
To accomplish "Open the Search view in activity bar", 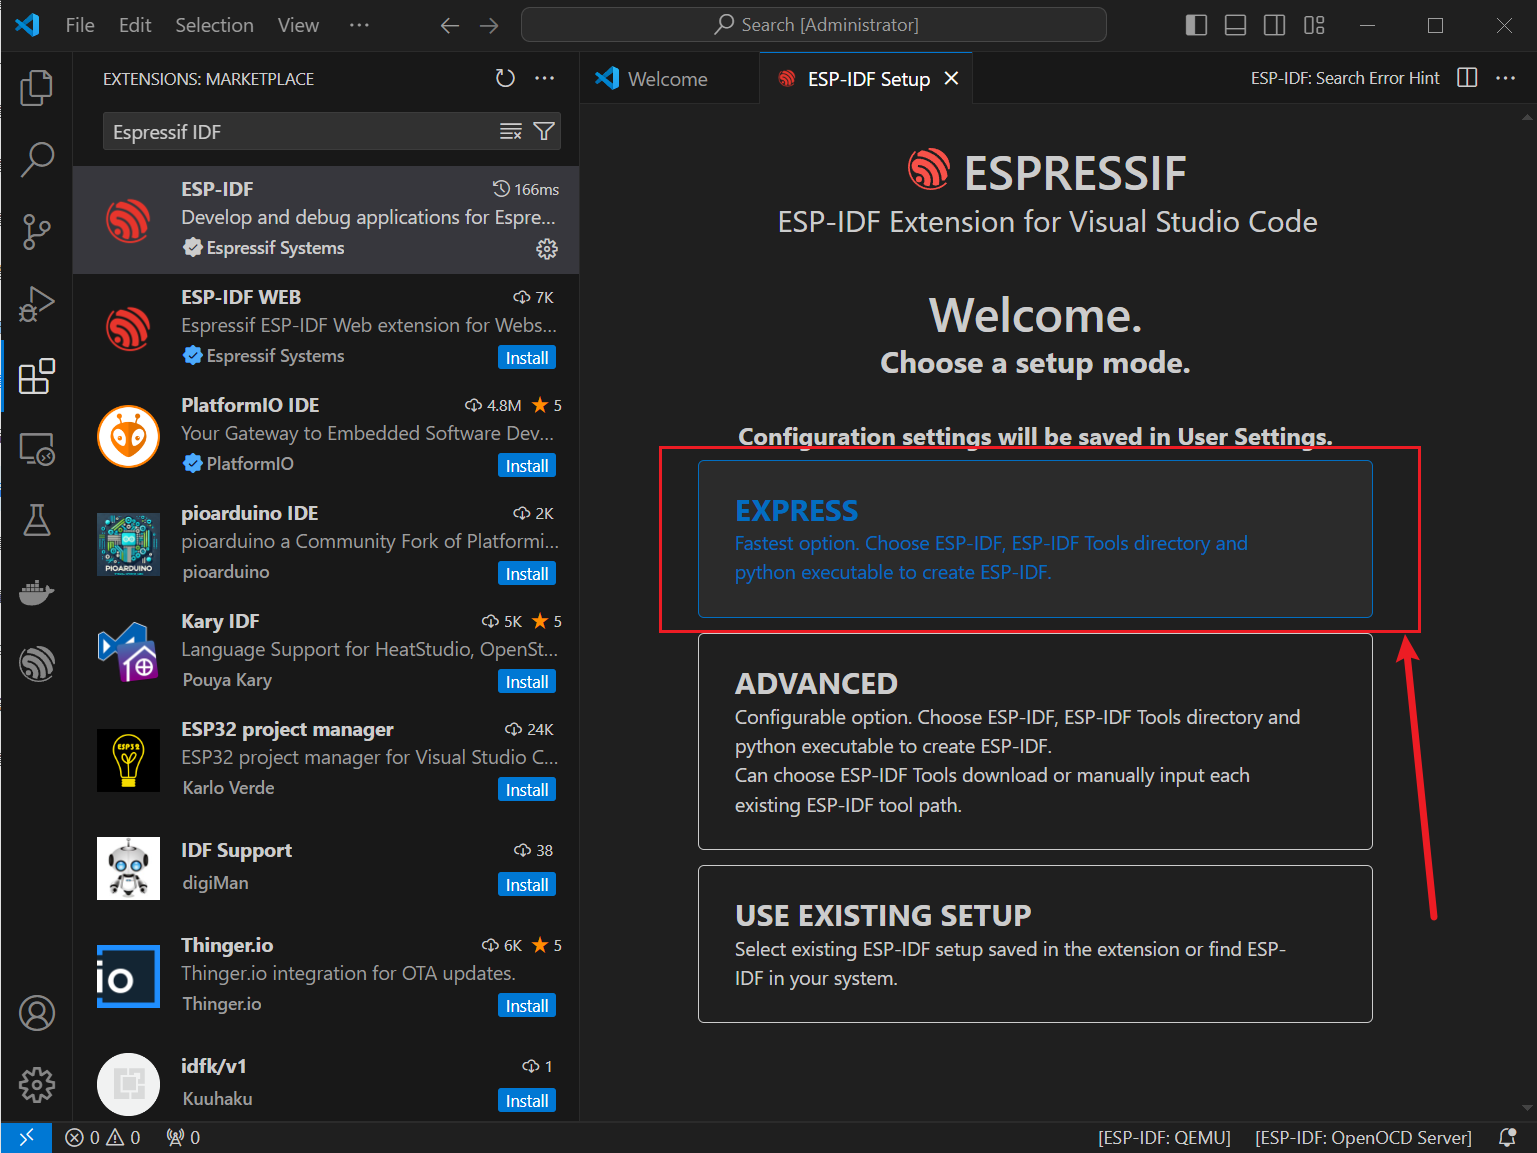I will coord(37,159).
